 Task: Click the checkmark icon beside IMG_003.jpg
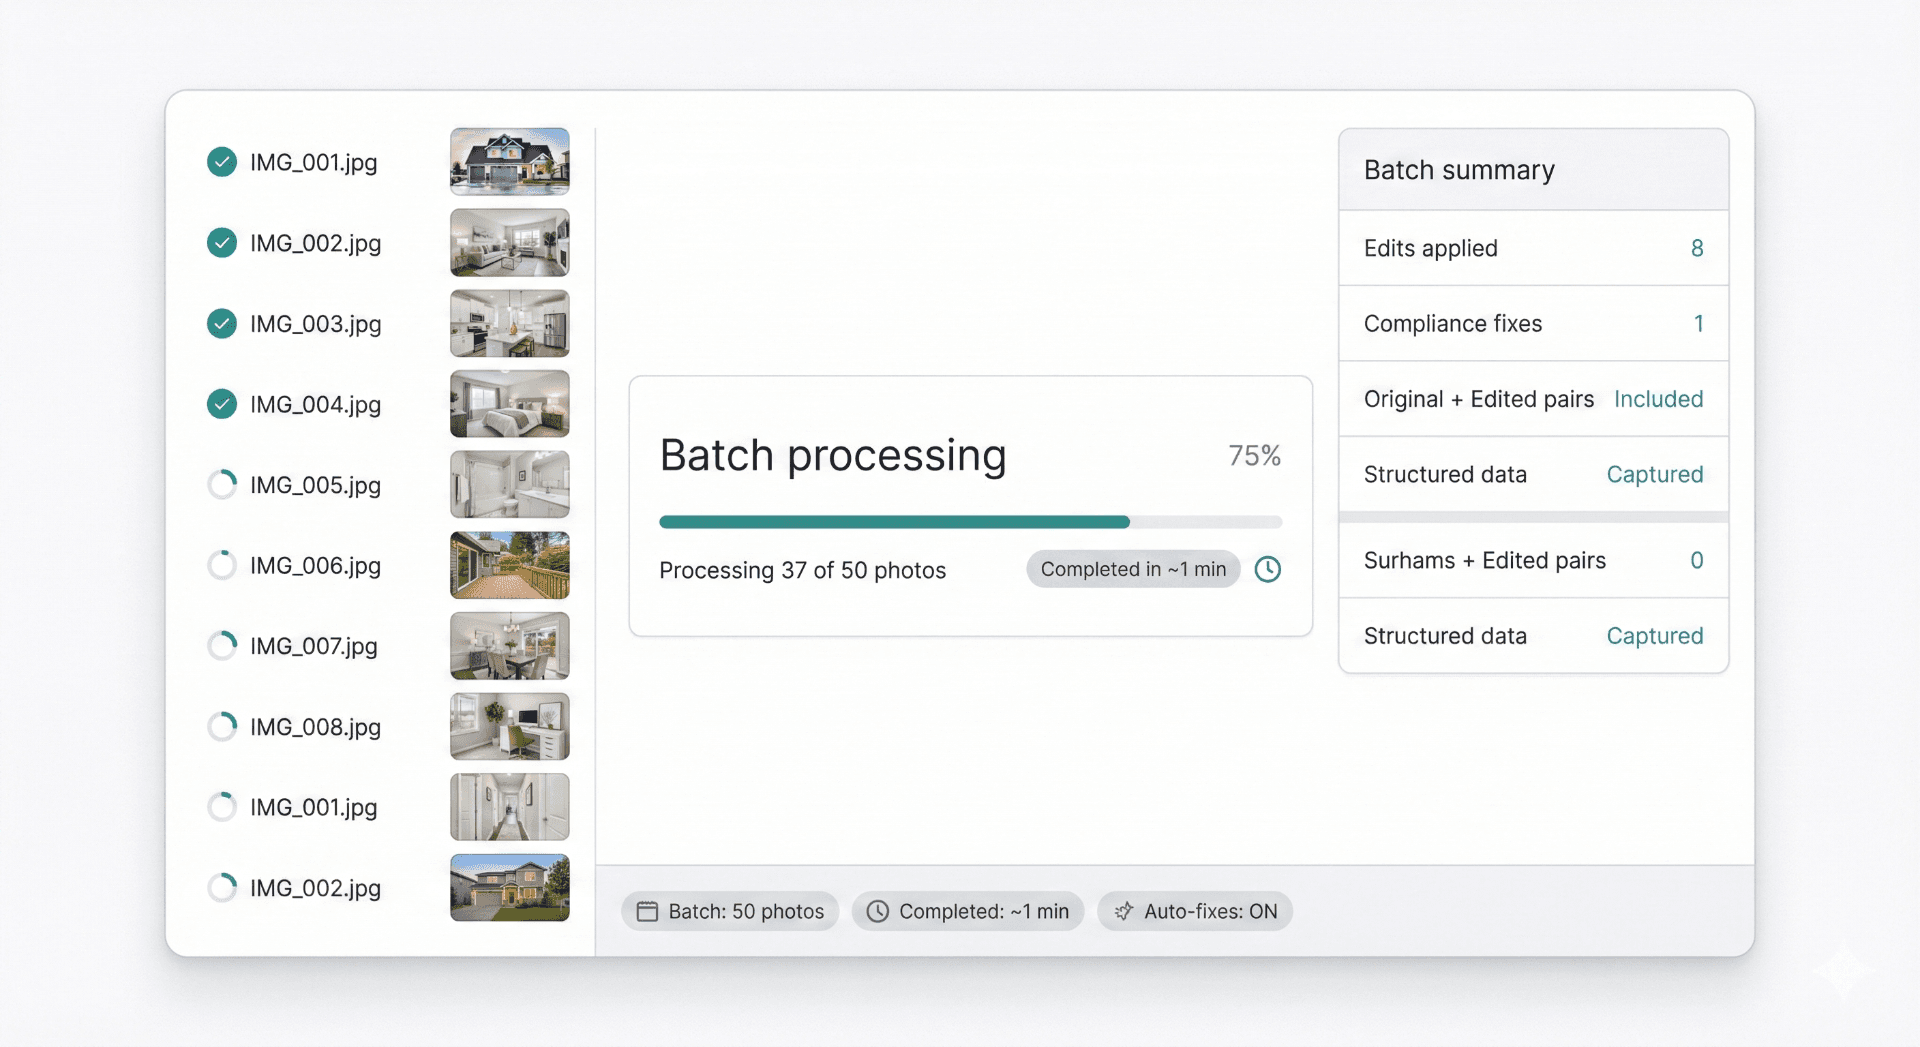click(222, 323)
